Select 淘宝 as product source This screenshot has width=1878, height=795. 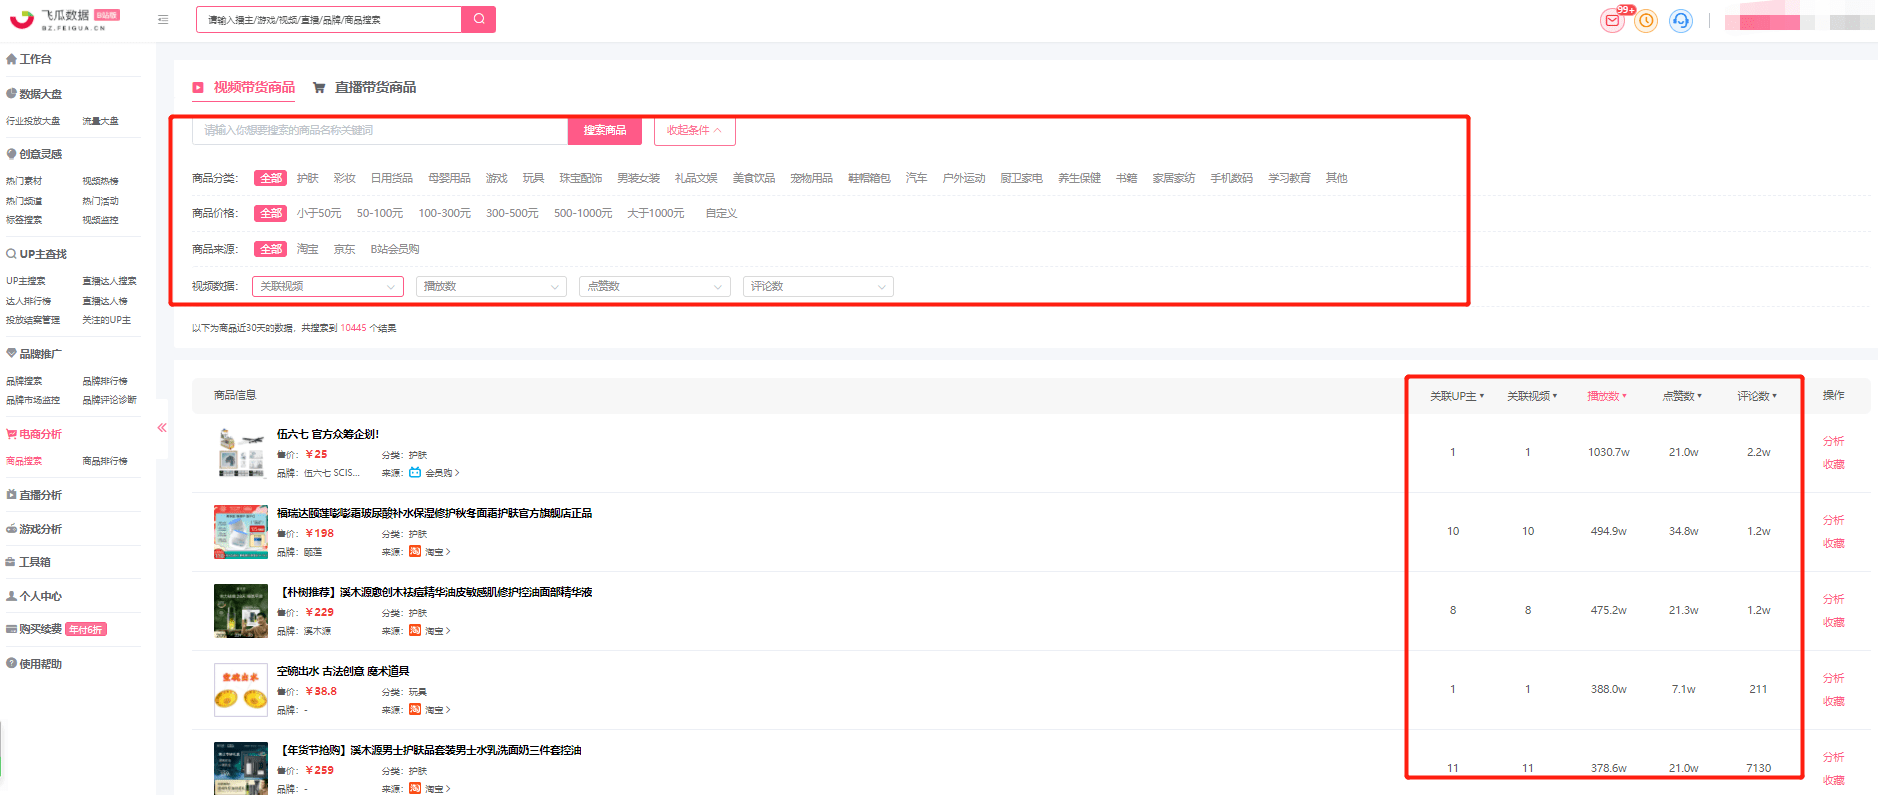308,249
